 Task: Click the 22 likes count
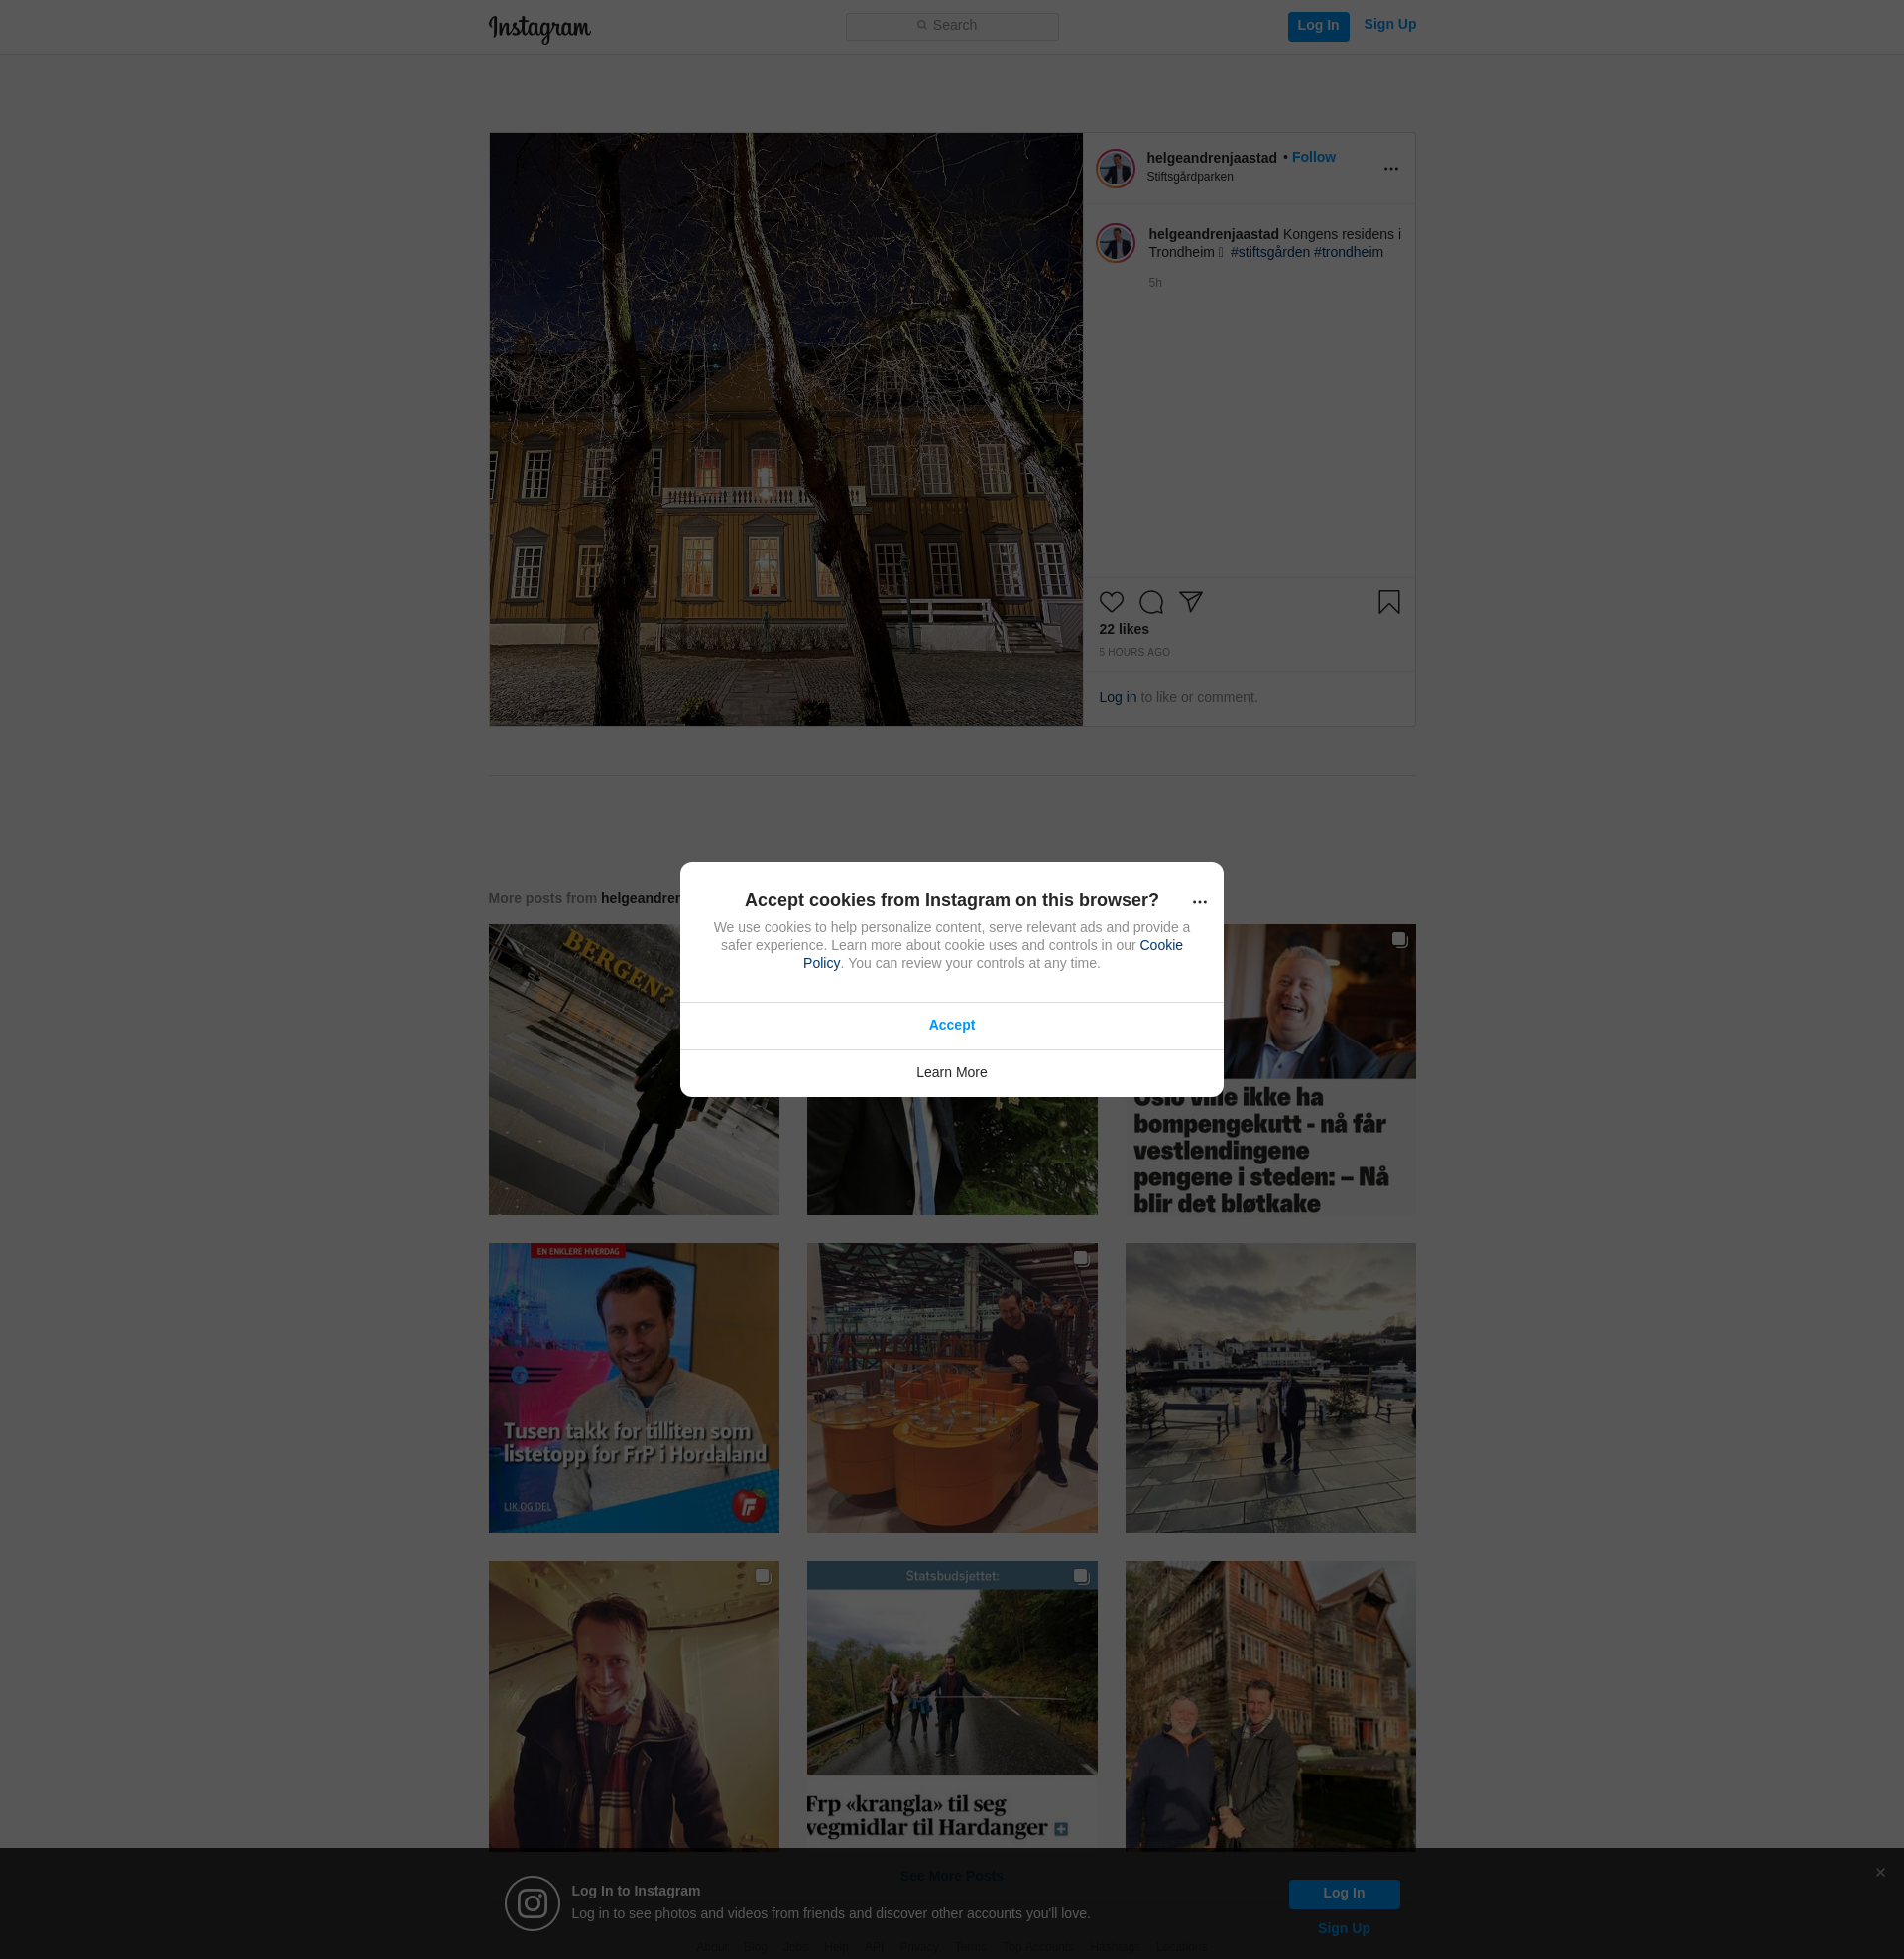click(x=1124, y=629)
